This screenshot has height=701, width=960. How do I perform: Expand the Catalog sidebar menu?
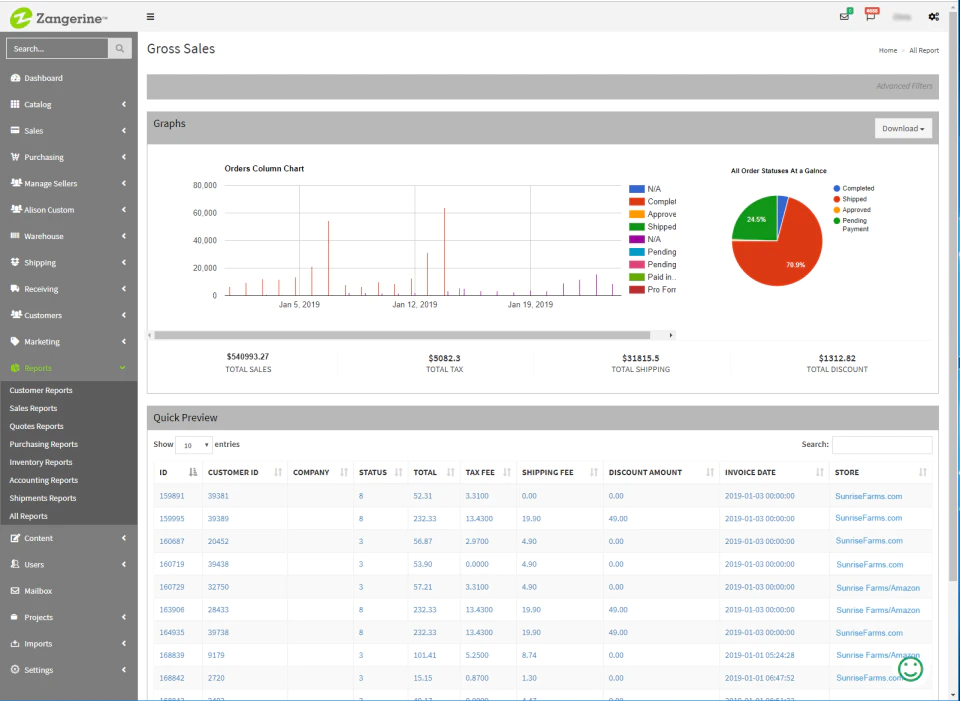pos(69,104)
